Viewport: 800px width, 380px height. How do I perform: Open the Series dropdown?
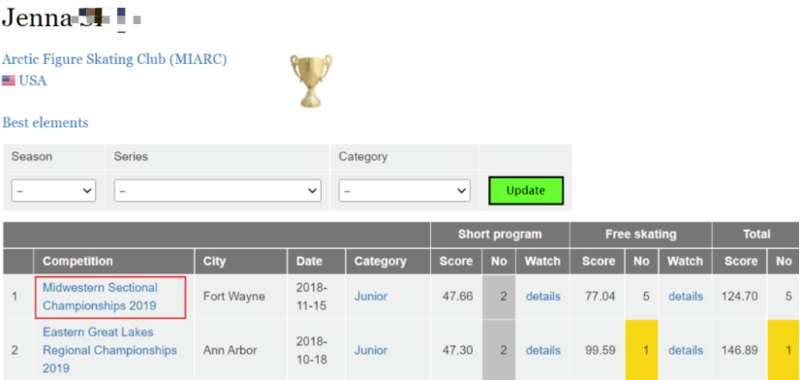(x=217, y=190)
